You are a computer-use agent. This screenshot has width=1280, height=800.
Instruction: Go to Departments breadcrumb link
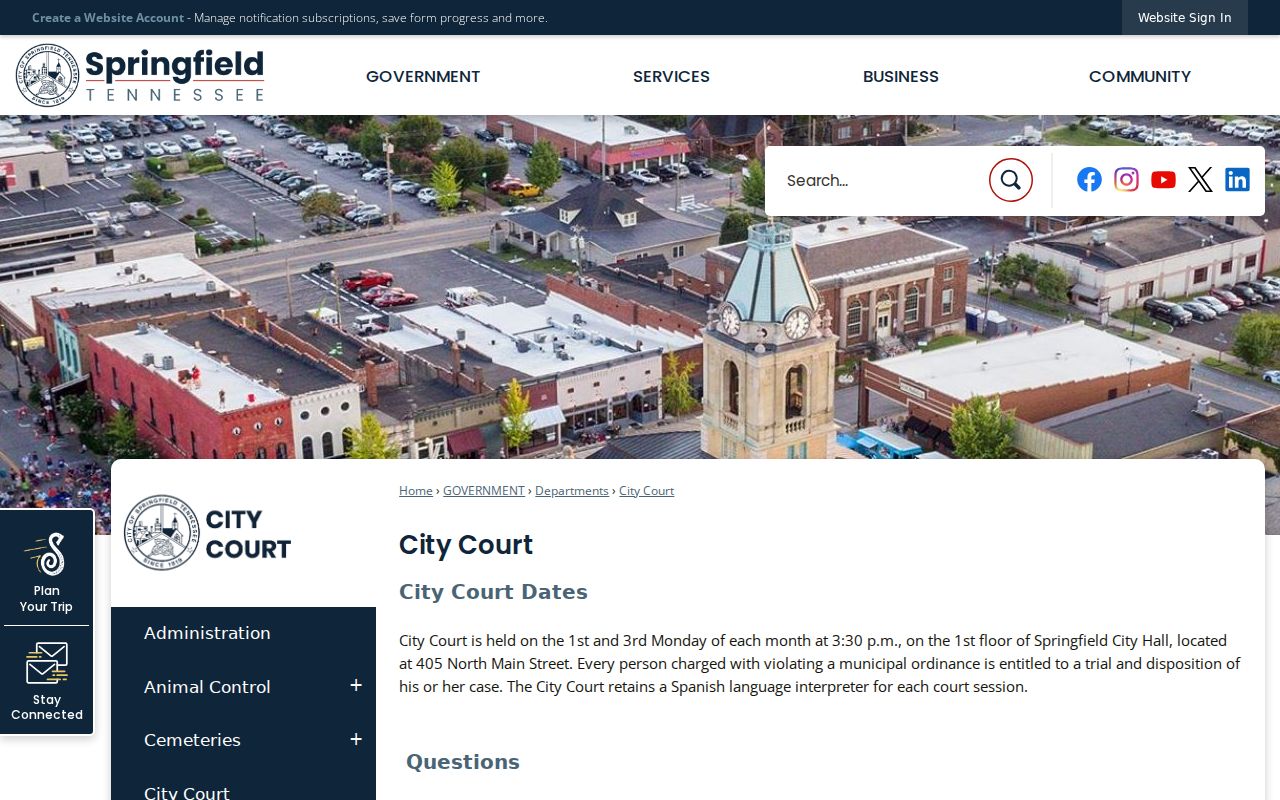(572, 491)
